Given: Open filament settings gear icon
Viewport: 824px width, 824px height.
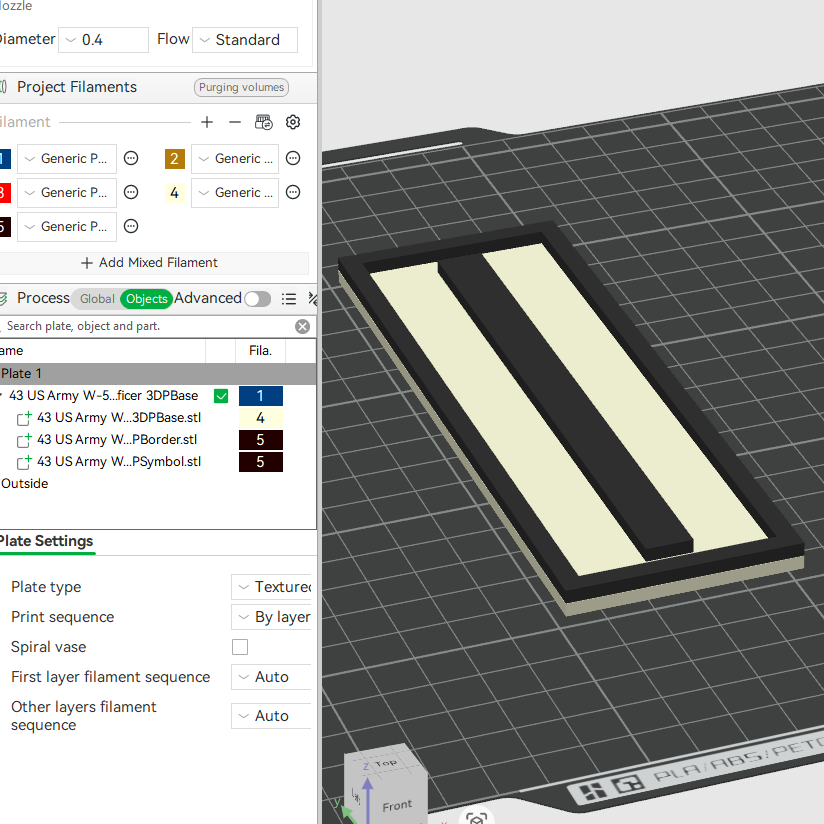Looking at the screenshot, I should click(293, 122).
